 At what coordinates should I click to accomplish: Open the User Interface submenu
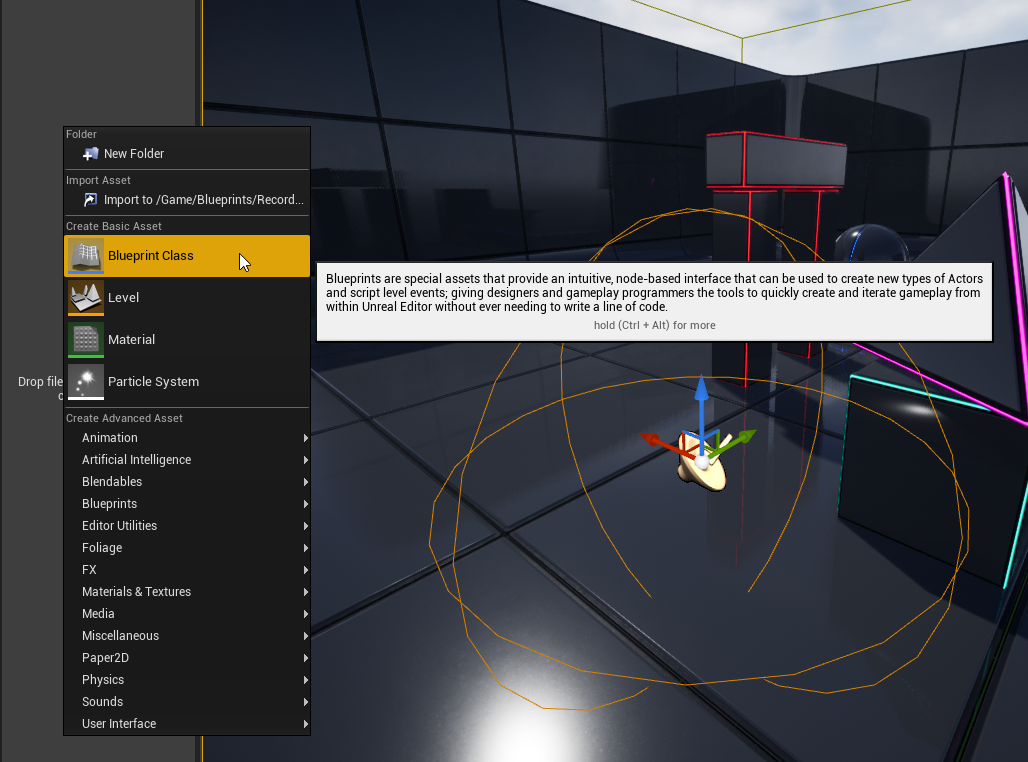point(187,724)
